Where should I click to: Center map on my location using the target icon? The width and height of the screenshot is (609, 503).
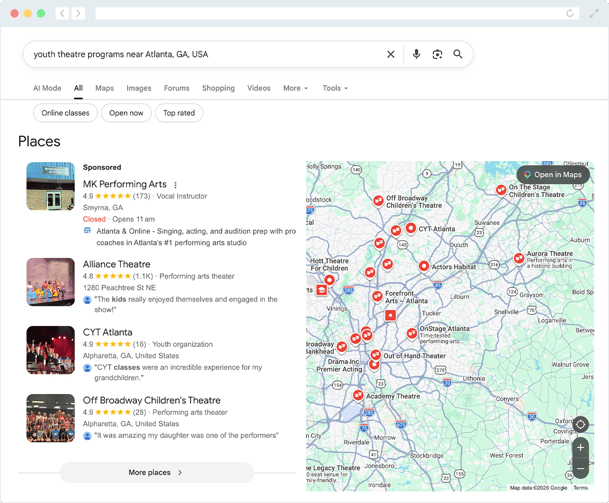point(580,425)
